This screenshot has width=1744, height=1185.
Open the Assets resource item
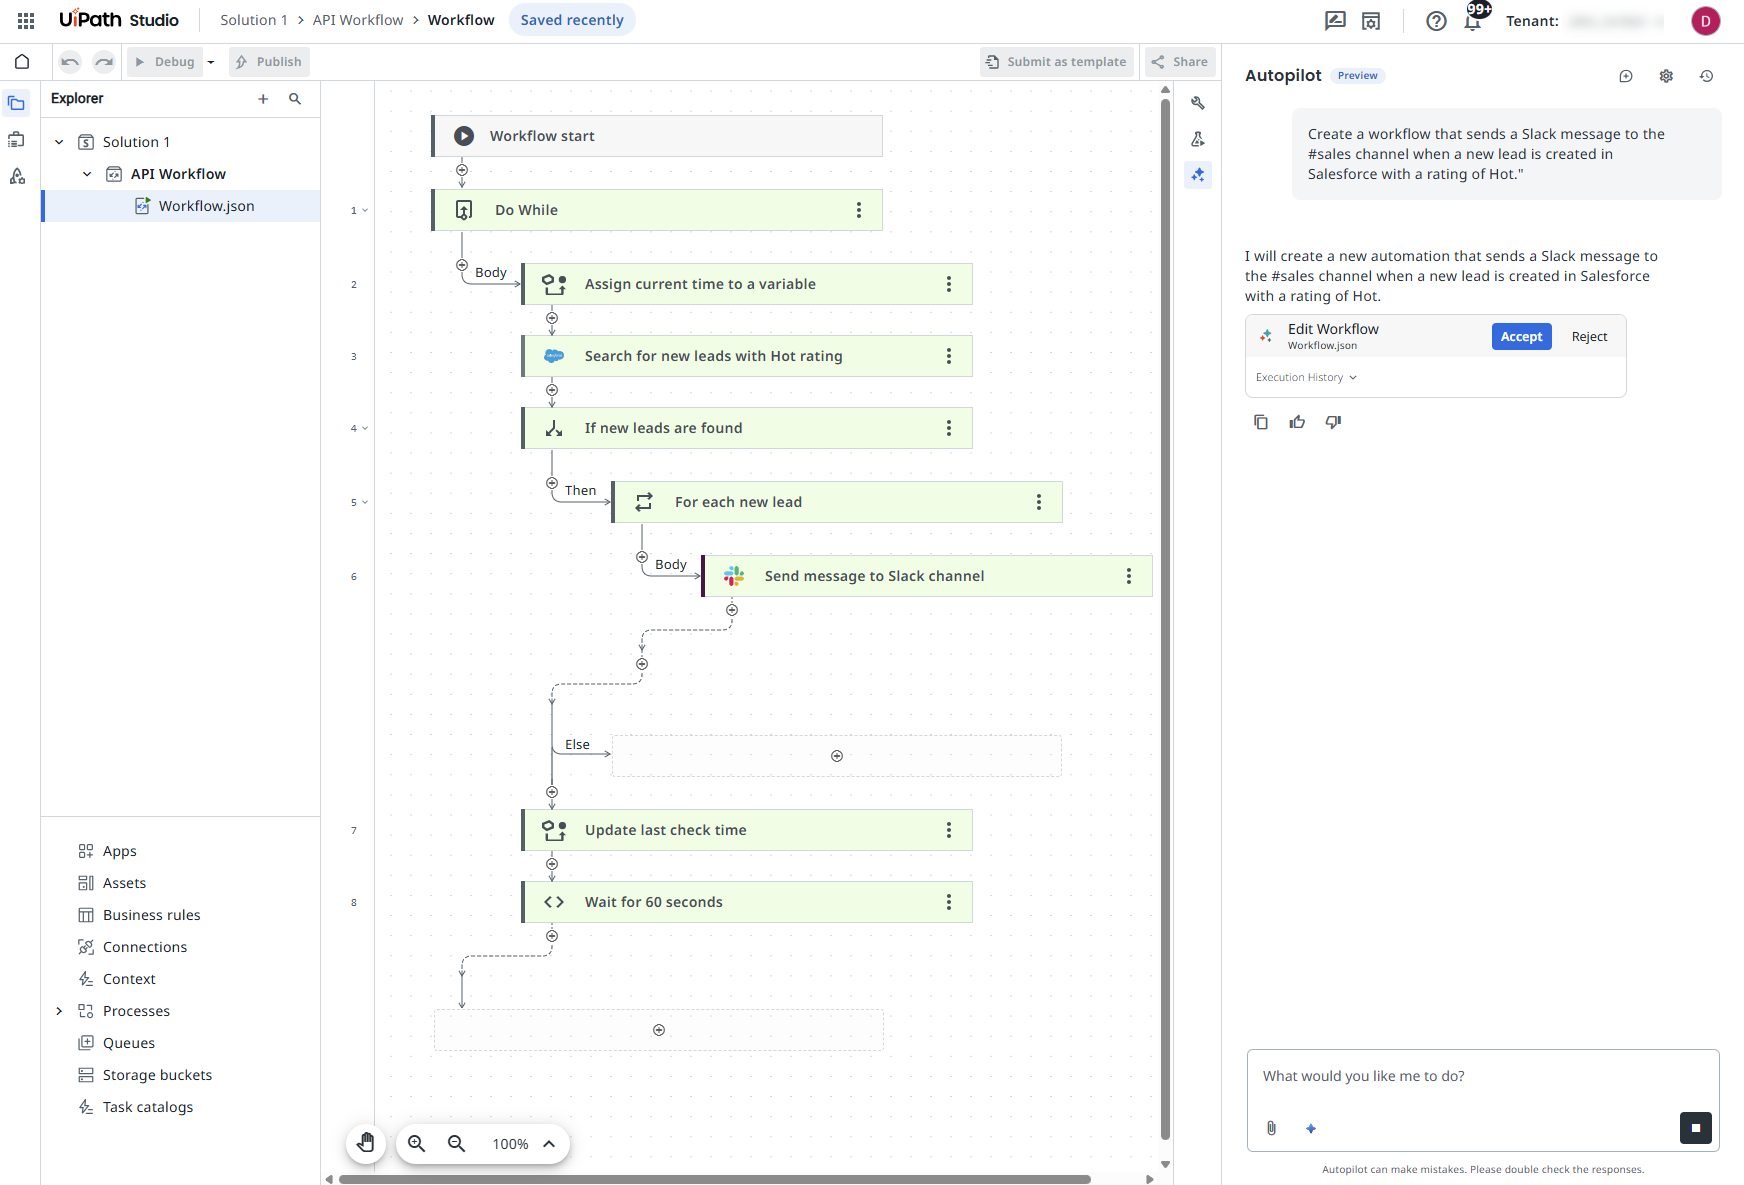[x=124, y=883]
